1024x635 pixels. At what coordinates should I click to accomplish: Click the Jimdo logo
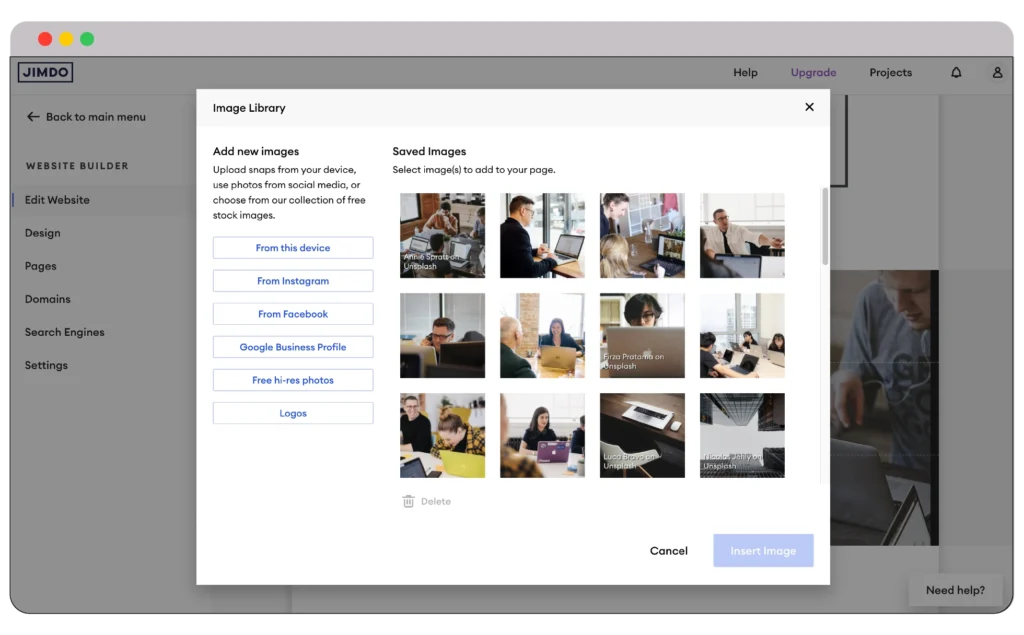(x=45, y=72)
